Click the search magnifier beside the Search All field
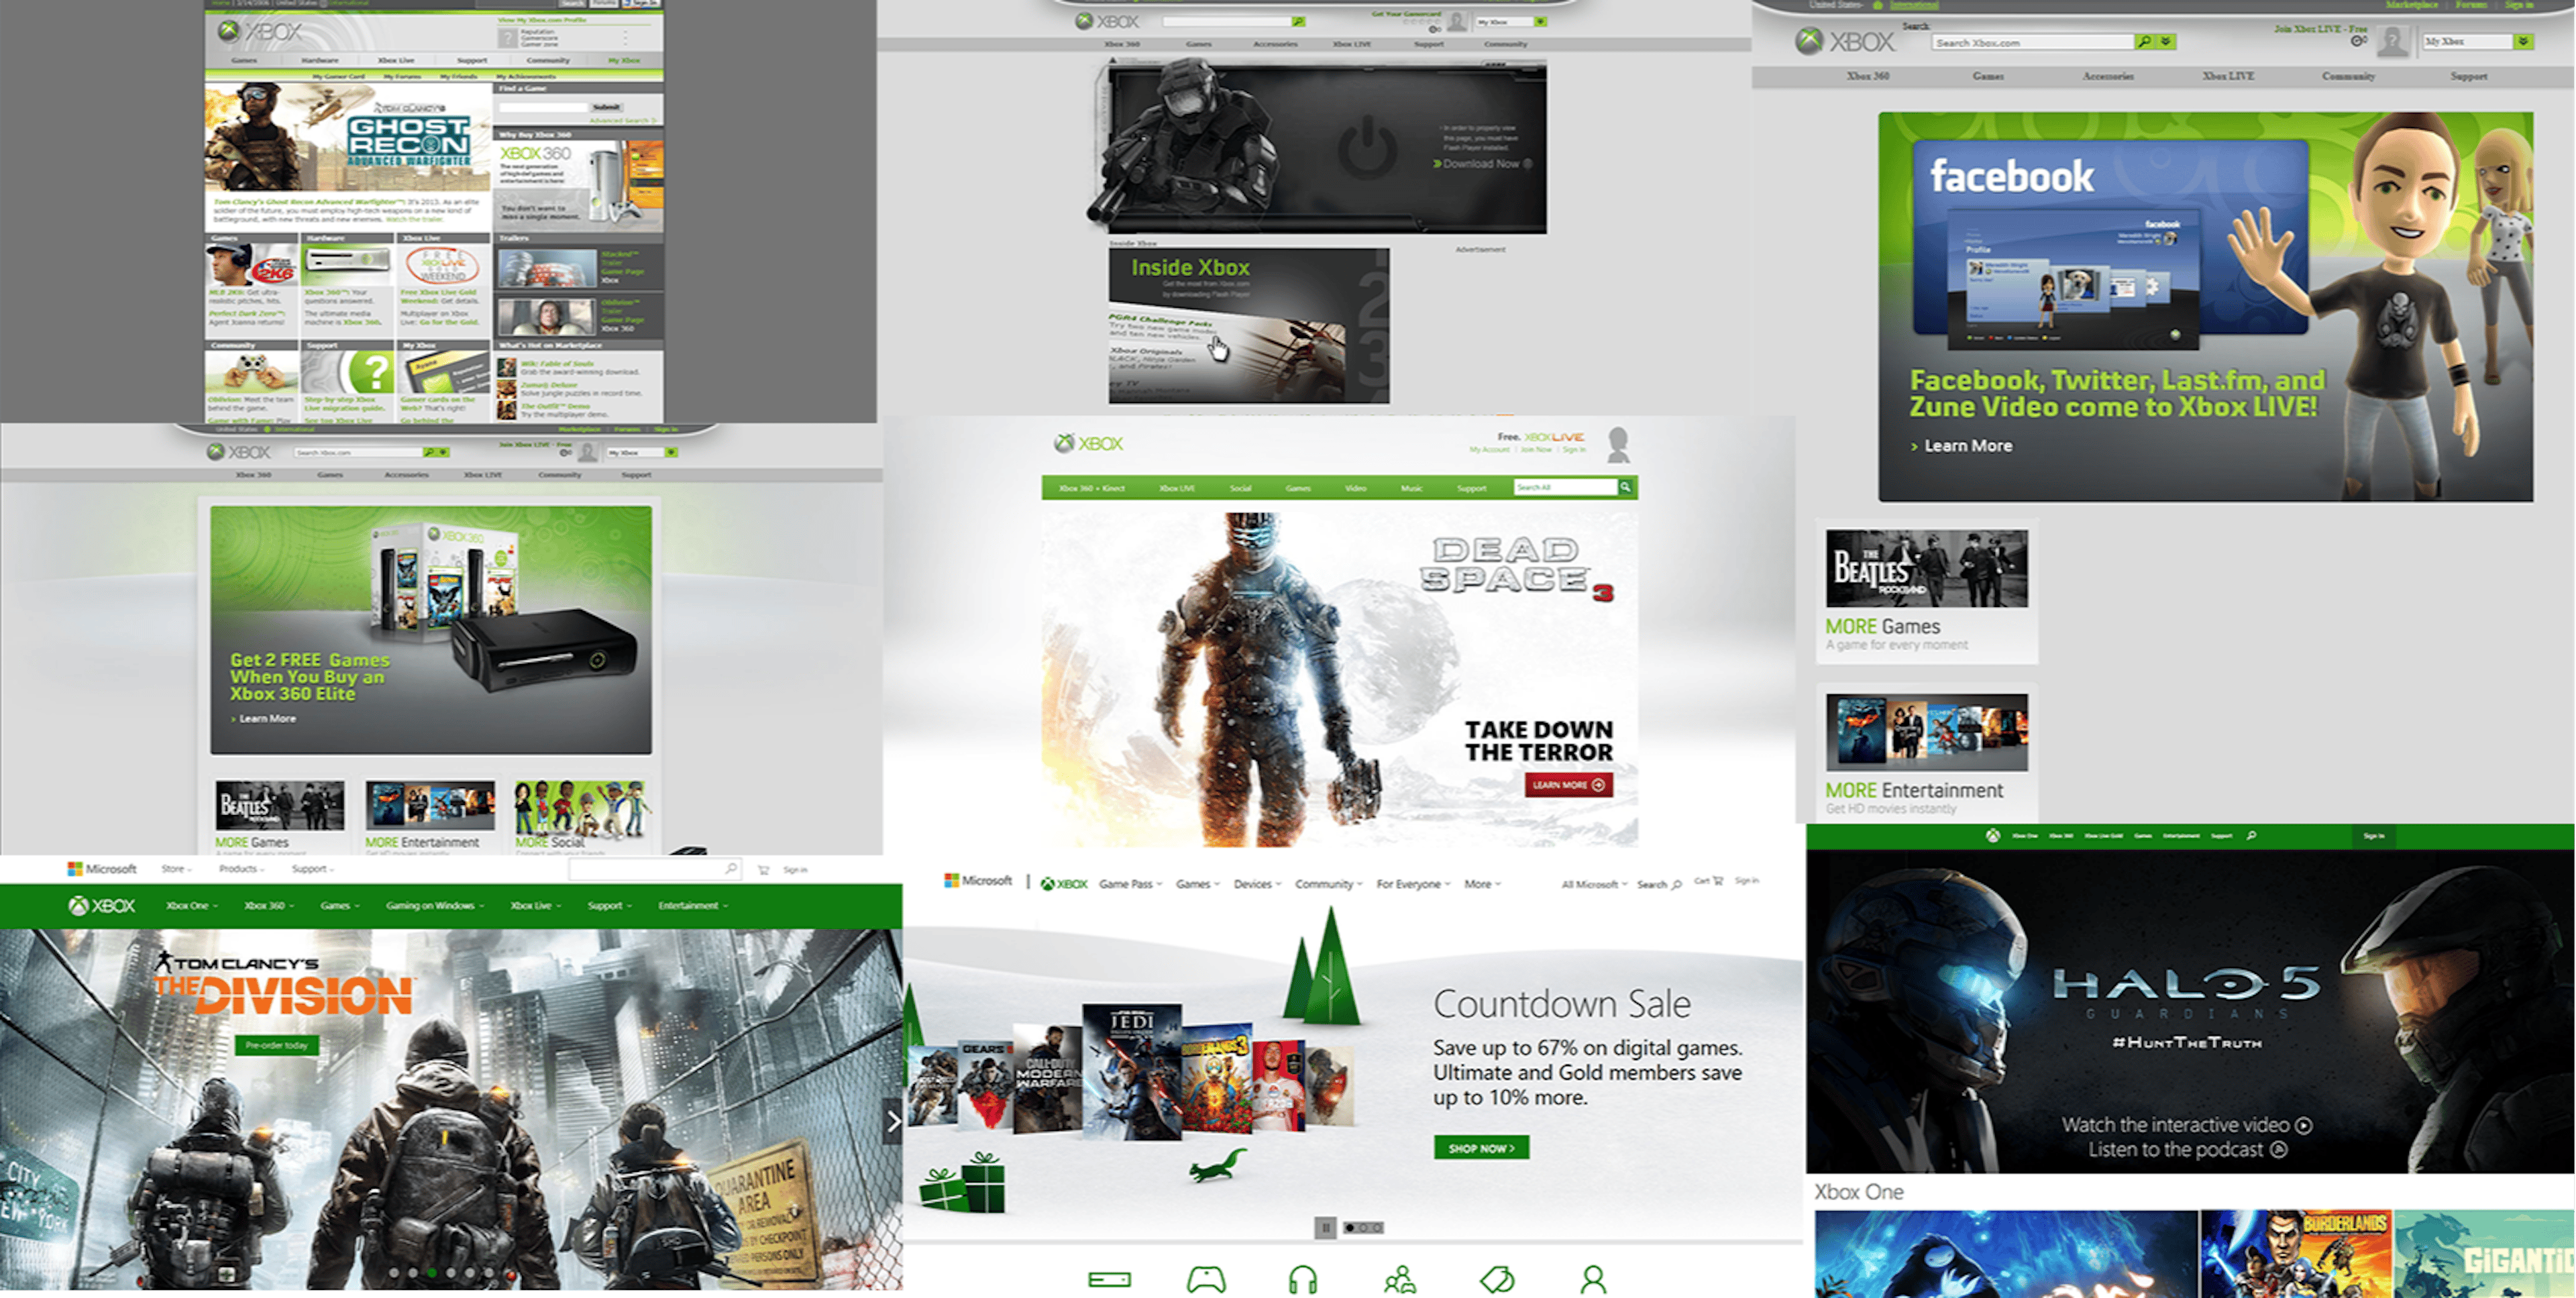 pyautogui.click(x=1626, y=488)
